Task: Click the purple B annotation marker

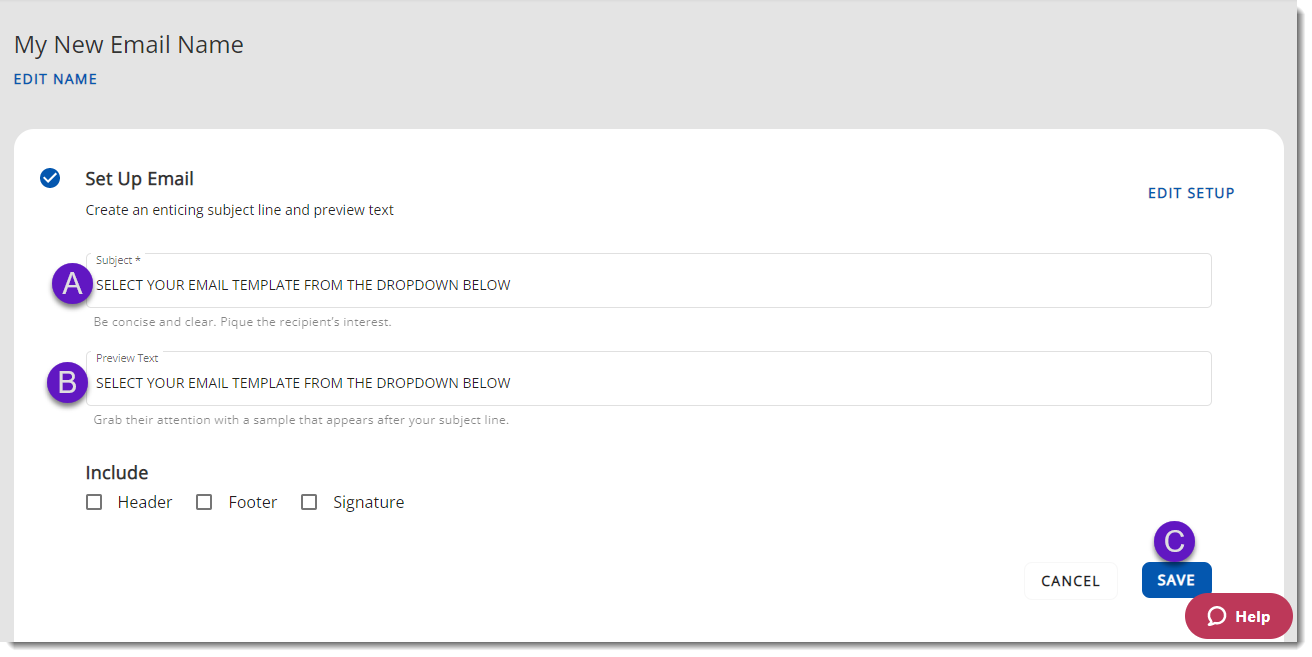Action: click(x=68, y=383)
